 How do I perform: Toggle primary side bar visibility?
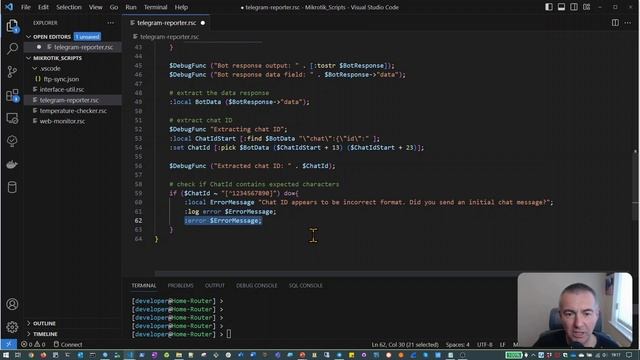[549, 7]
